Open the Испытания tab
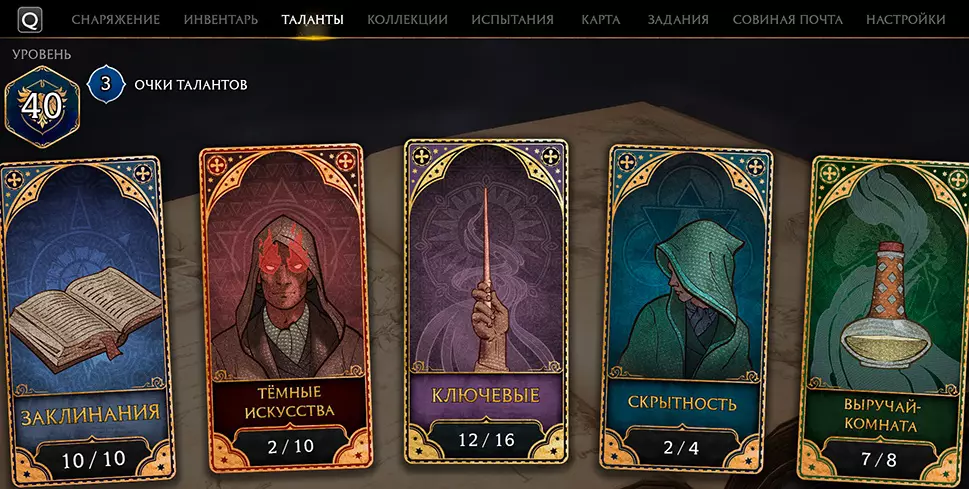The image size is (969, 489). 512,20
